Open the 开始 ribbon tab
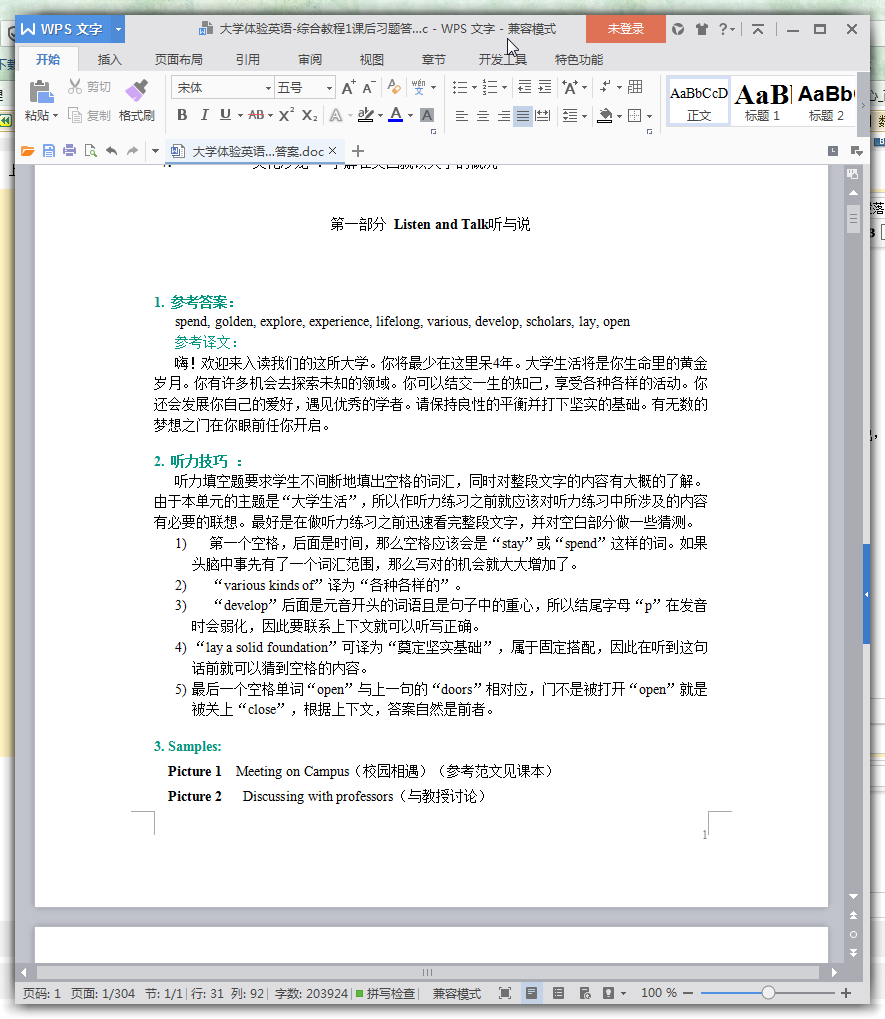The width and height of the screenshot is (885, 1019). point(48,60)
